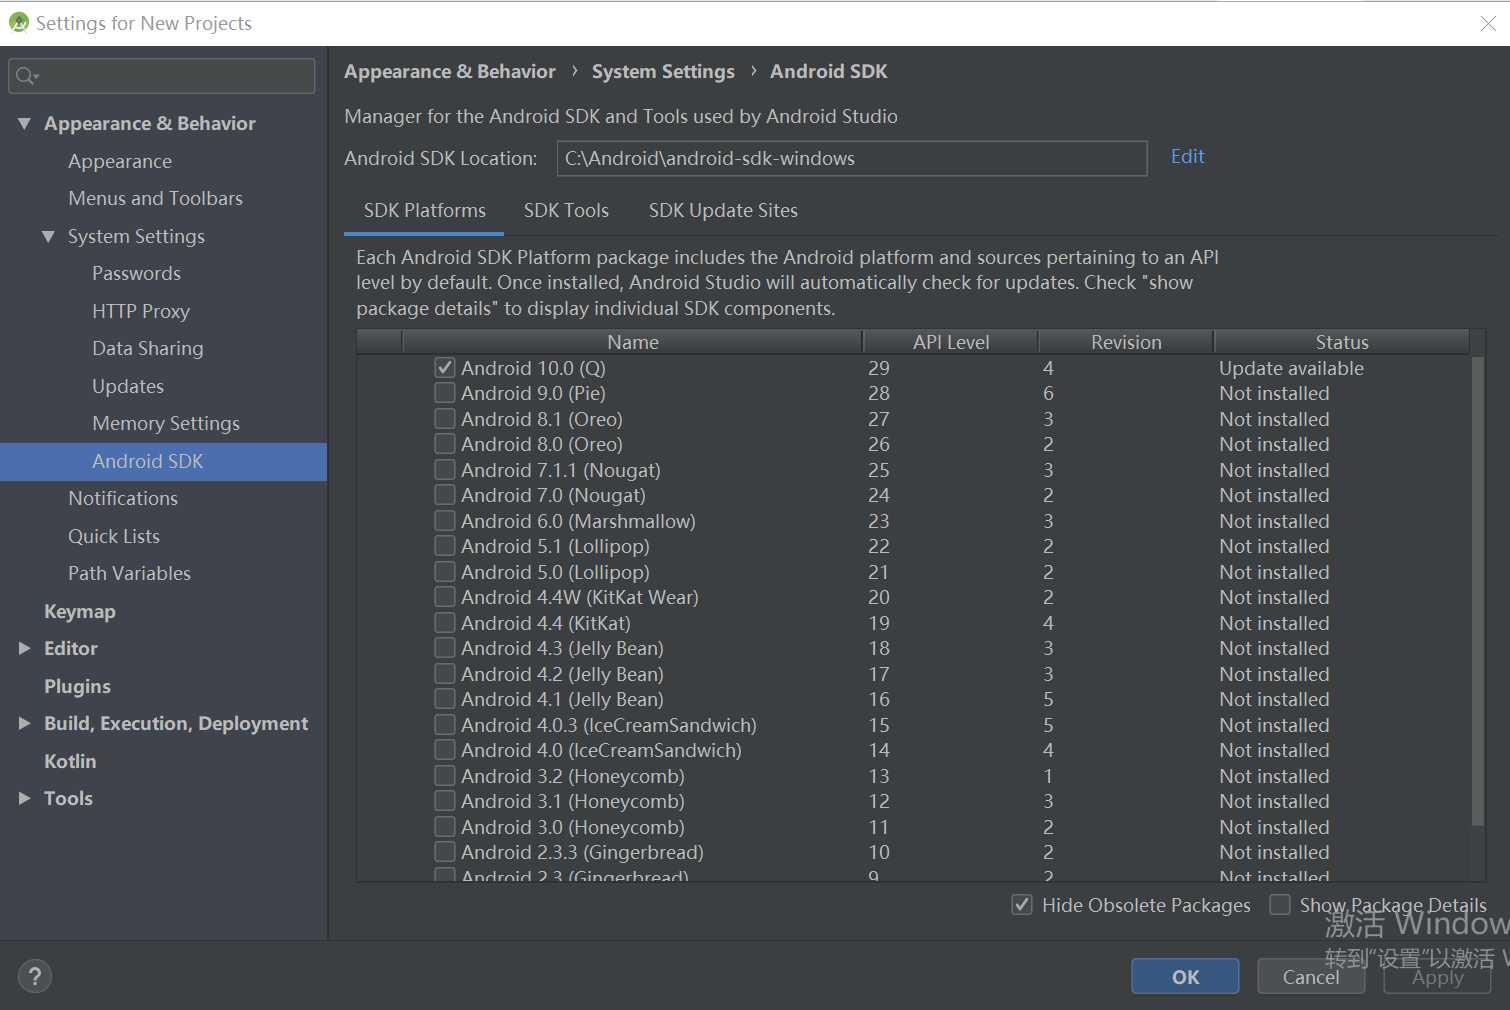Click the Cancel button
The height and width of the screenshot is (1010, 1510).
pos(1310,977)
